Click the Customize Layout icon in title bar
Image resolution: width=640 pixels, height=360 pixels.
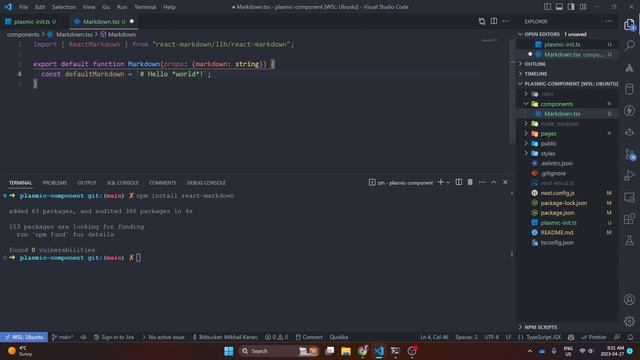[x=583, y=7]
